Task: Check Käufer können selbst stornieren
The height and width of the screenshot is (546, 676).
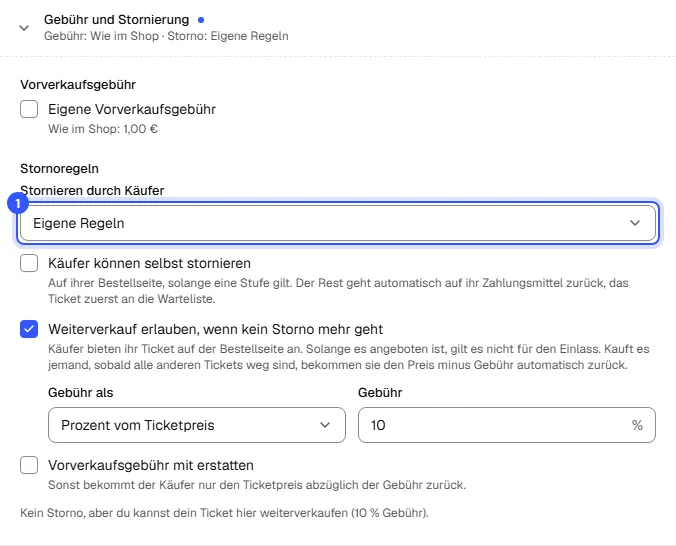Action: click(x=29, y=263)
